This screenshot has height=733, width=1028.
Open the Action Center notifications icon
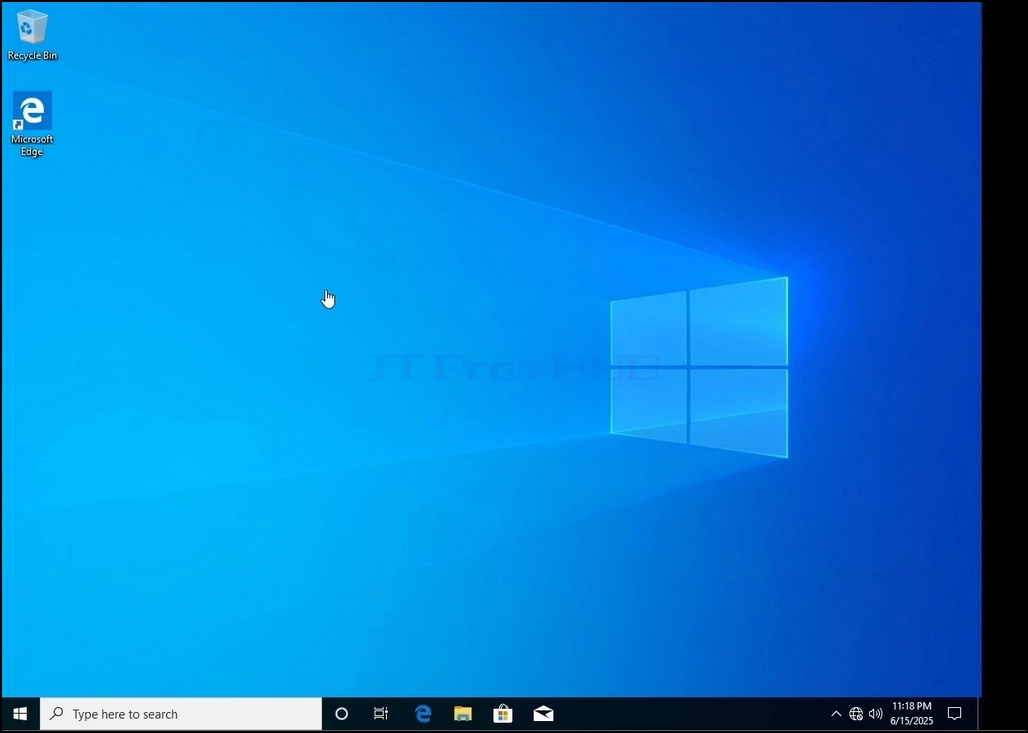coord(955,714)
